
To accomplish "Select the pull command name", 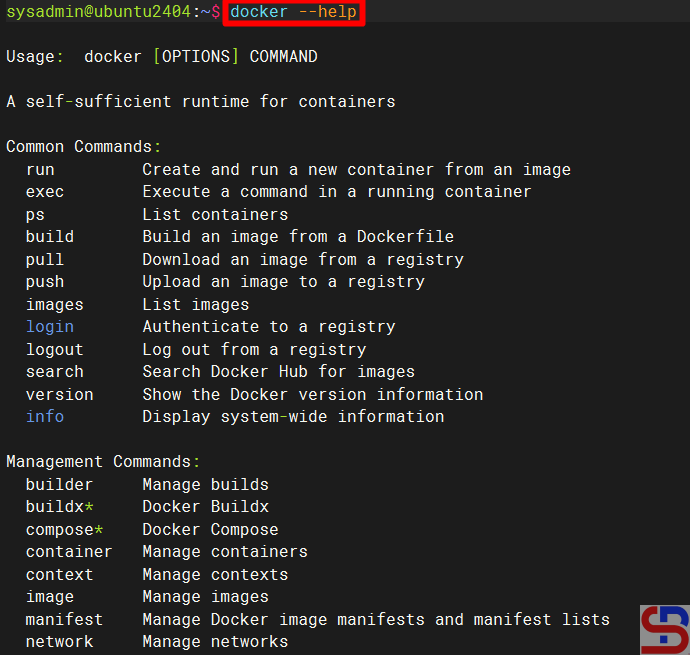I will coord(45,260).
